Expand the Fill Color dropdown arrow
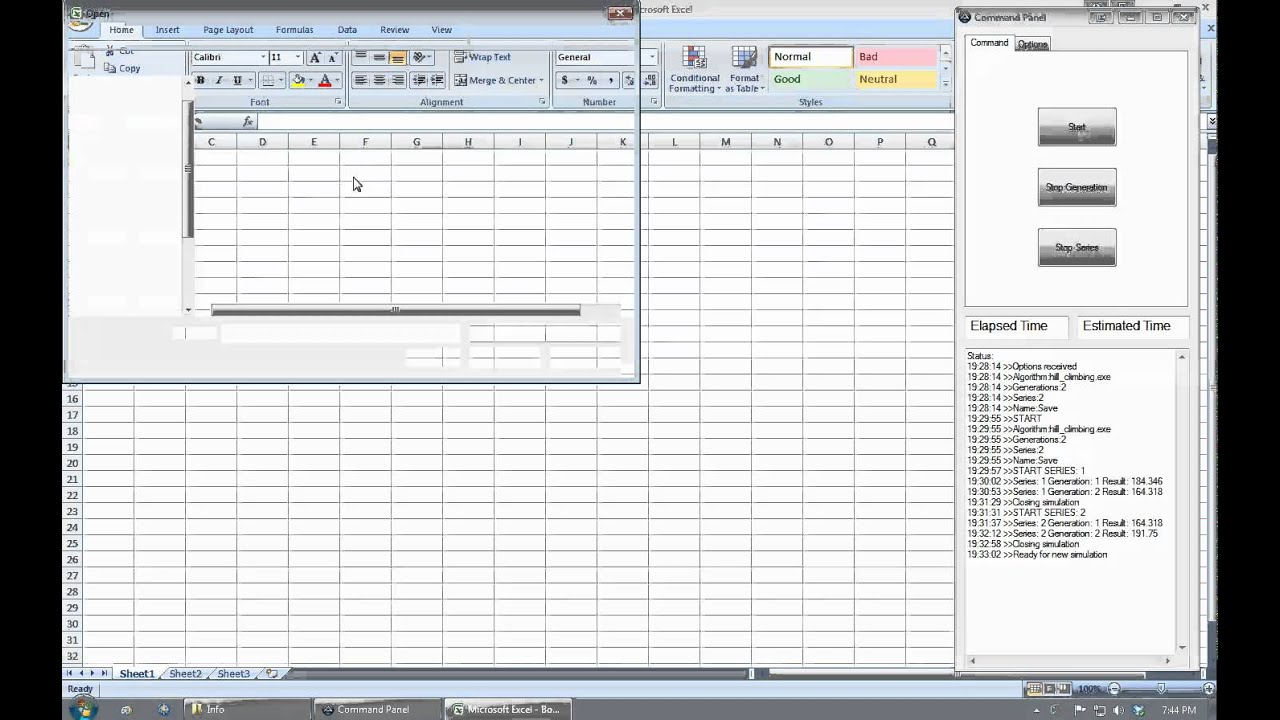Image resolution: width=1280 pixels, height=720 pixels. 309,80
